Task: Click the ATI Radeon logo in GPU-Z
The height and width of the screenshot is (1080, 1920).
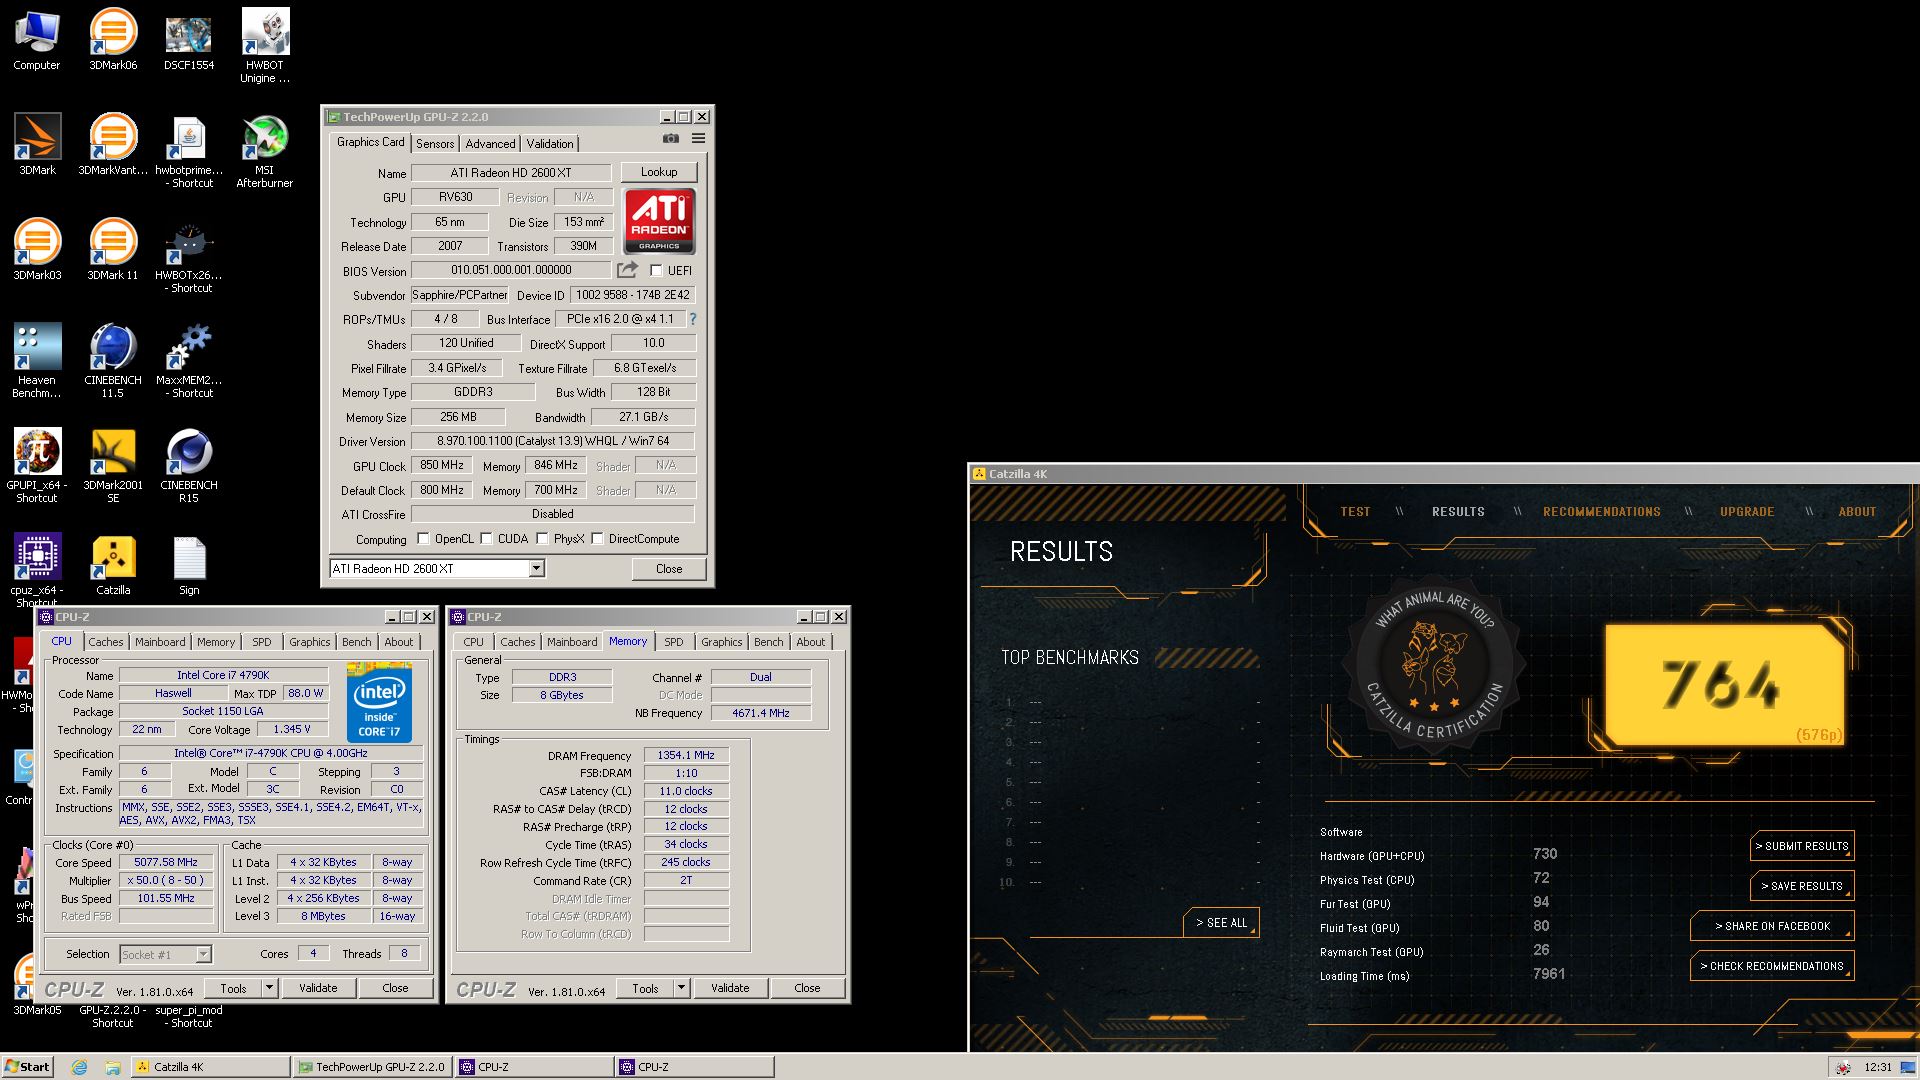Action: pyautogui.click(x=659, y=221)
